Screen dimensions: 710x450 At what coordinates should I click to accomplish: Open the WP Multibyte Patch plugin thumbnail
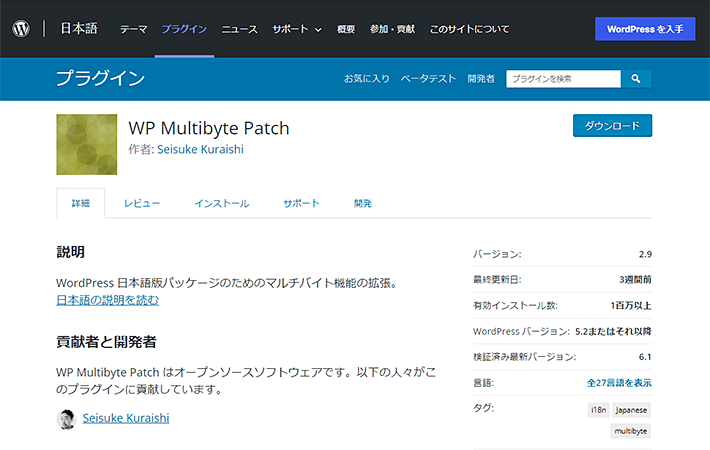pos(86,144)
